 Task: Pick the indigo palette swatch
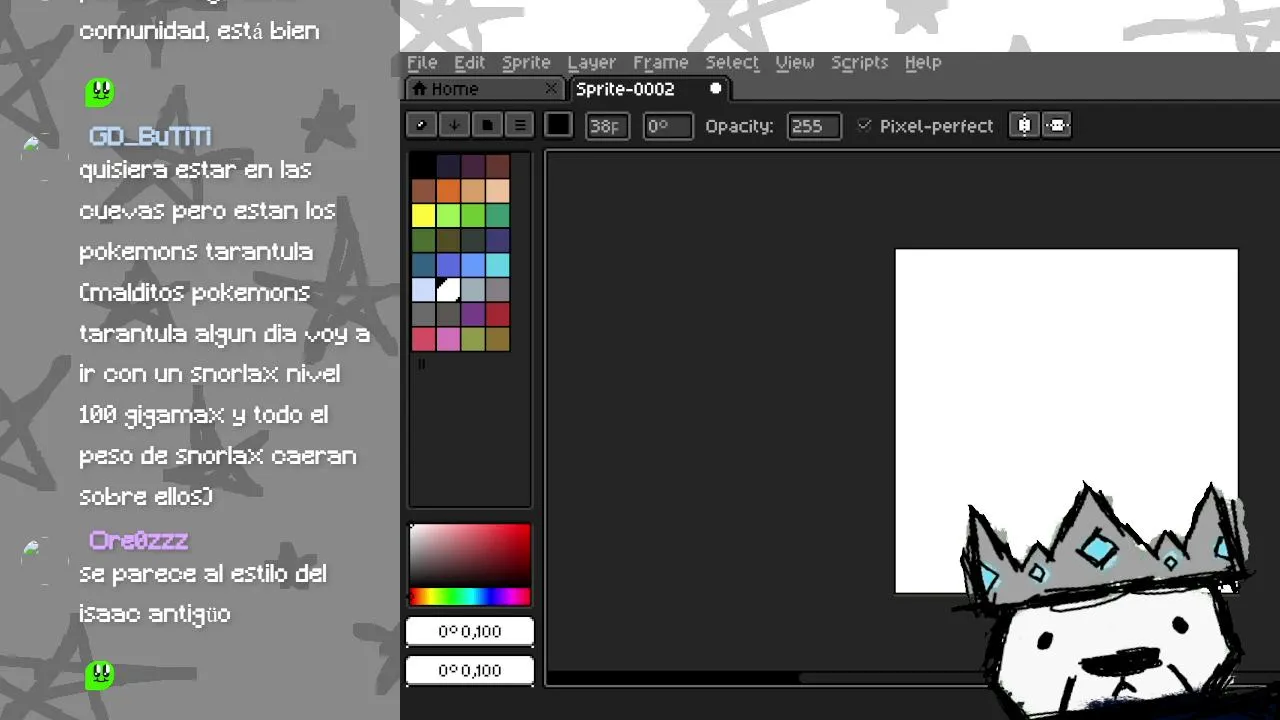click(498, 241)
